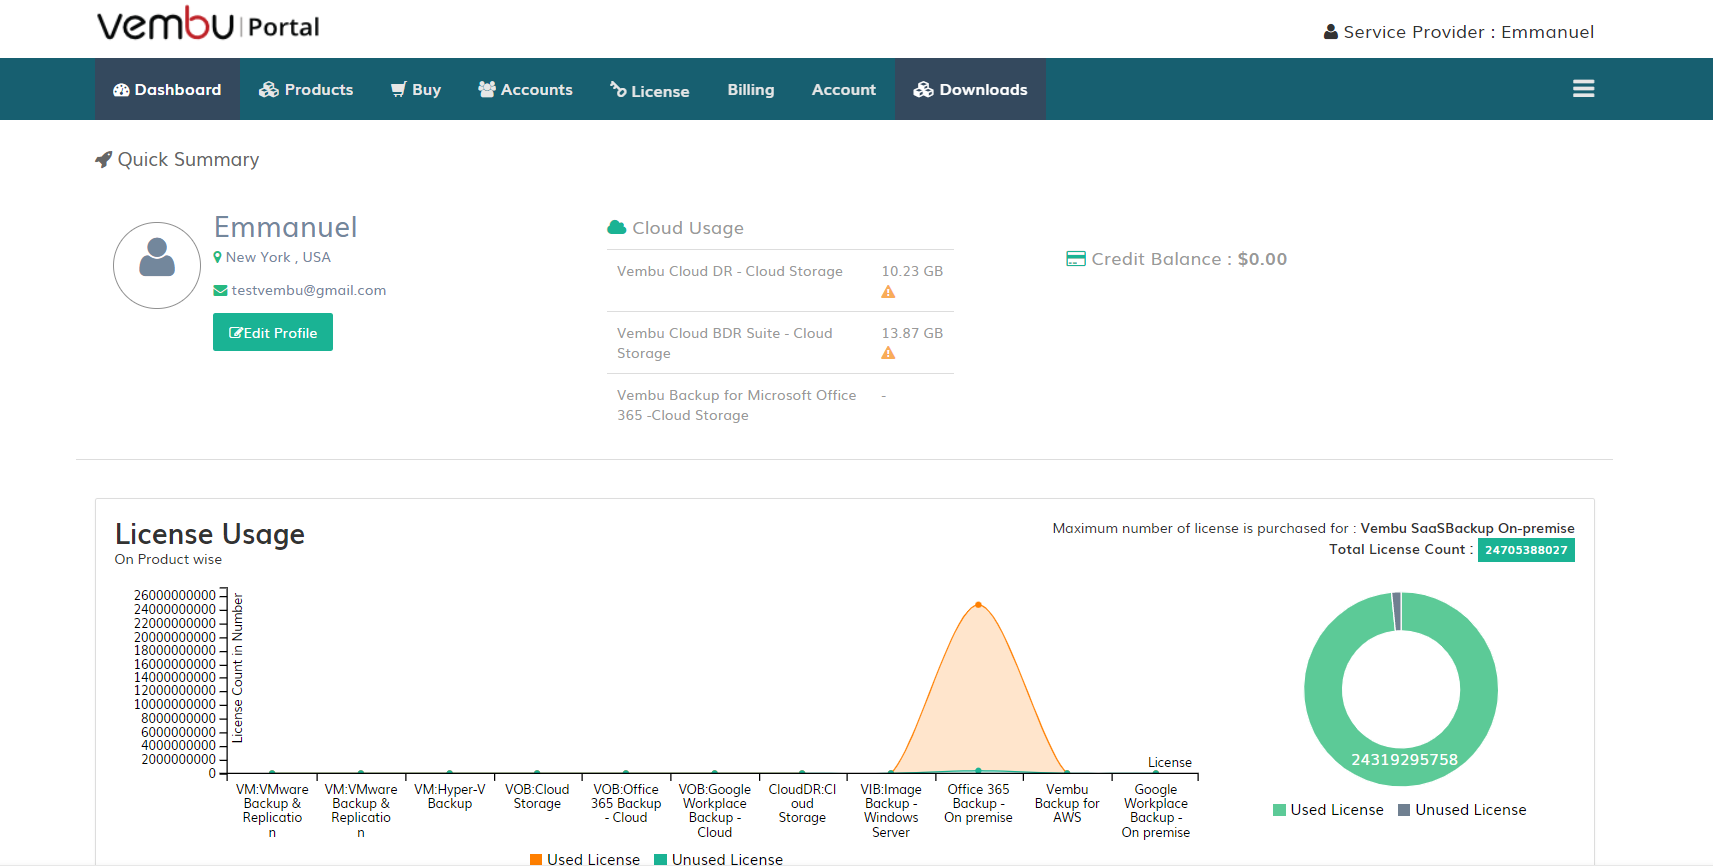Toggle green Unused License legend below area chart
Viewport: 1713px width, 866px height.
(718, 859)
